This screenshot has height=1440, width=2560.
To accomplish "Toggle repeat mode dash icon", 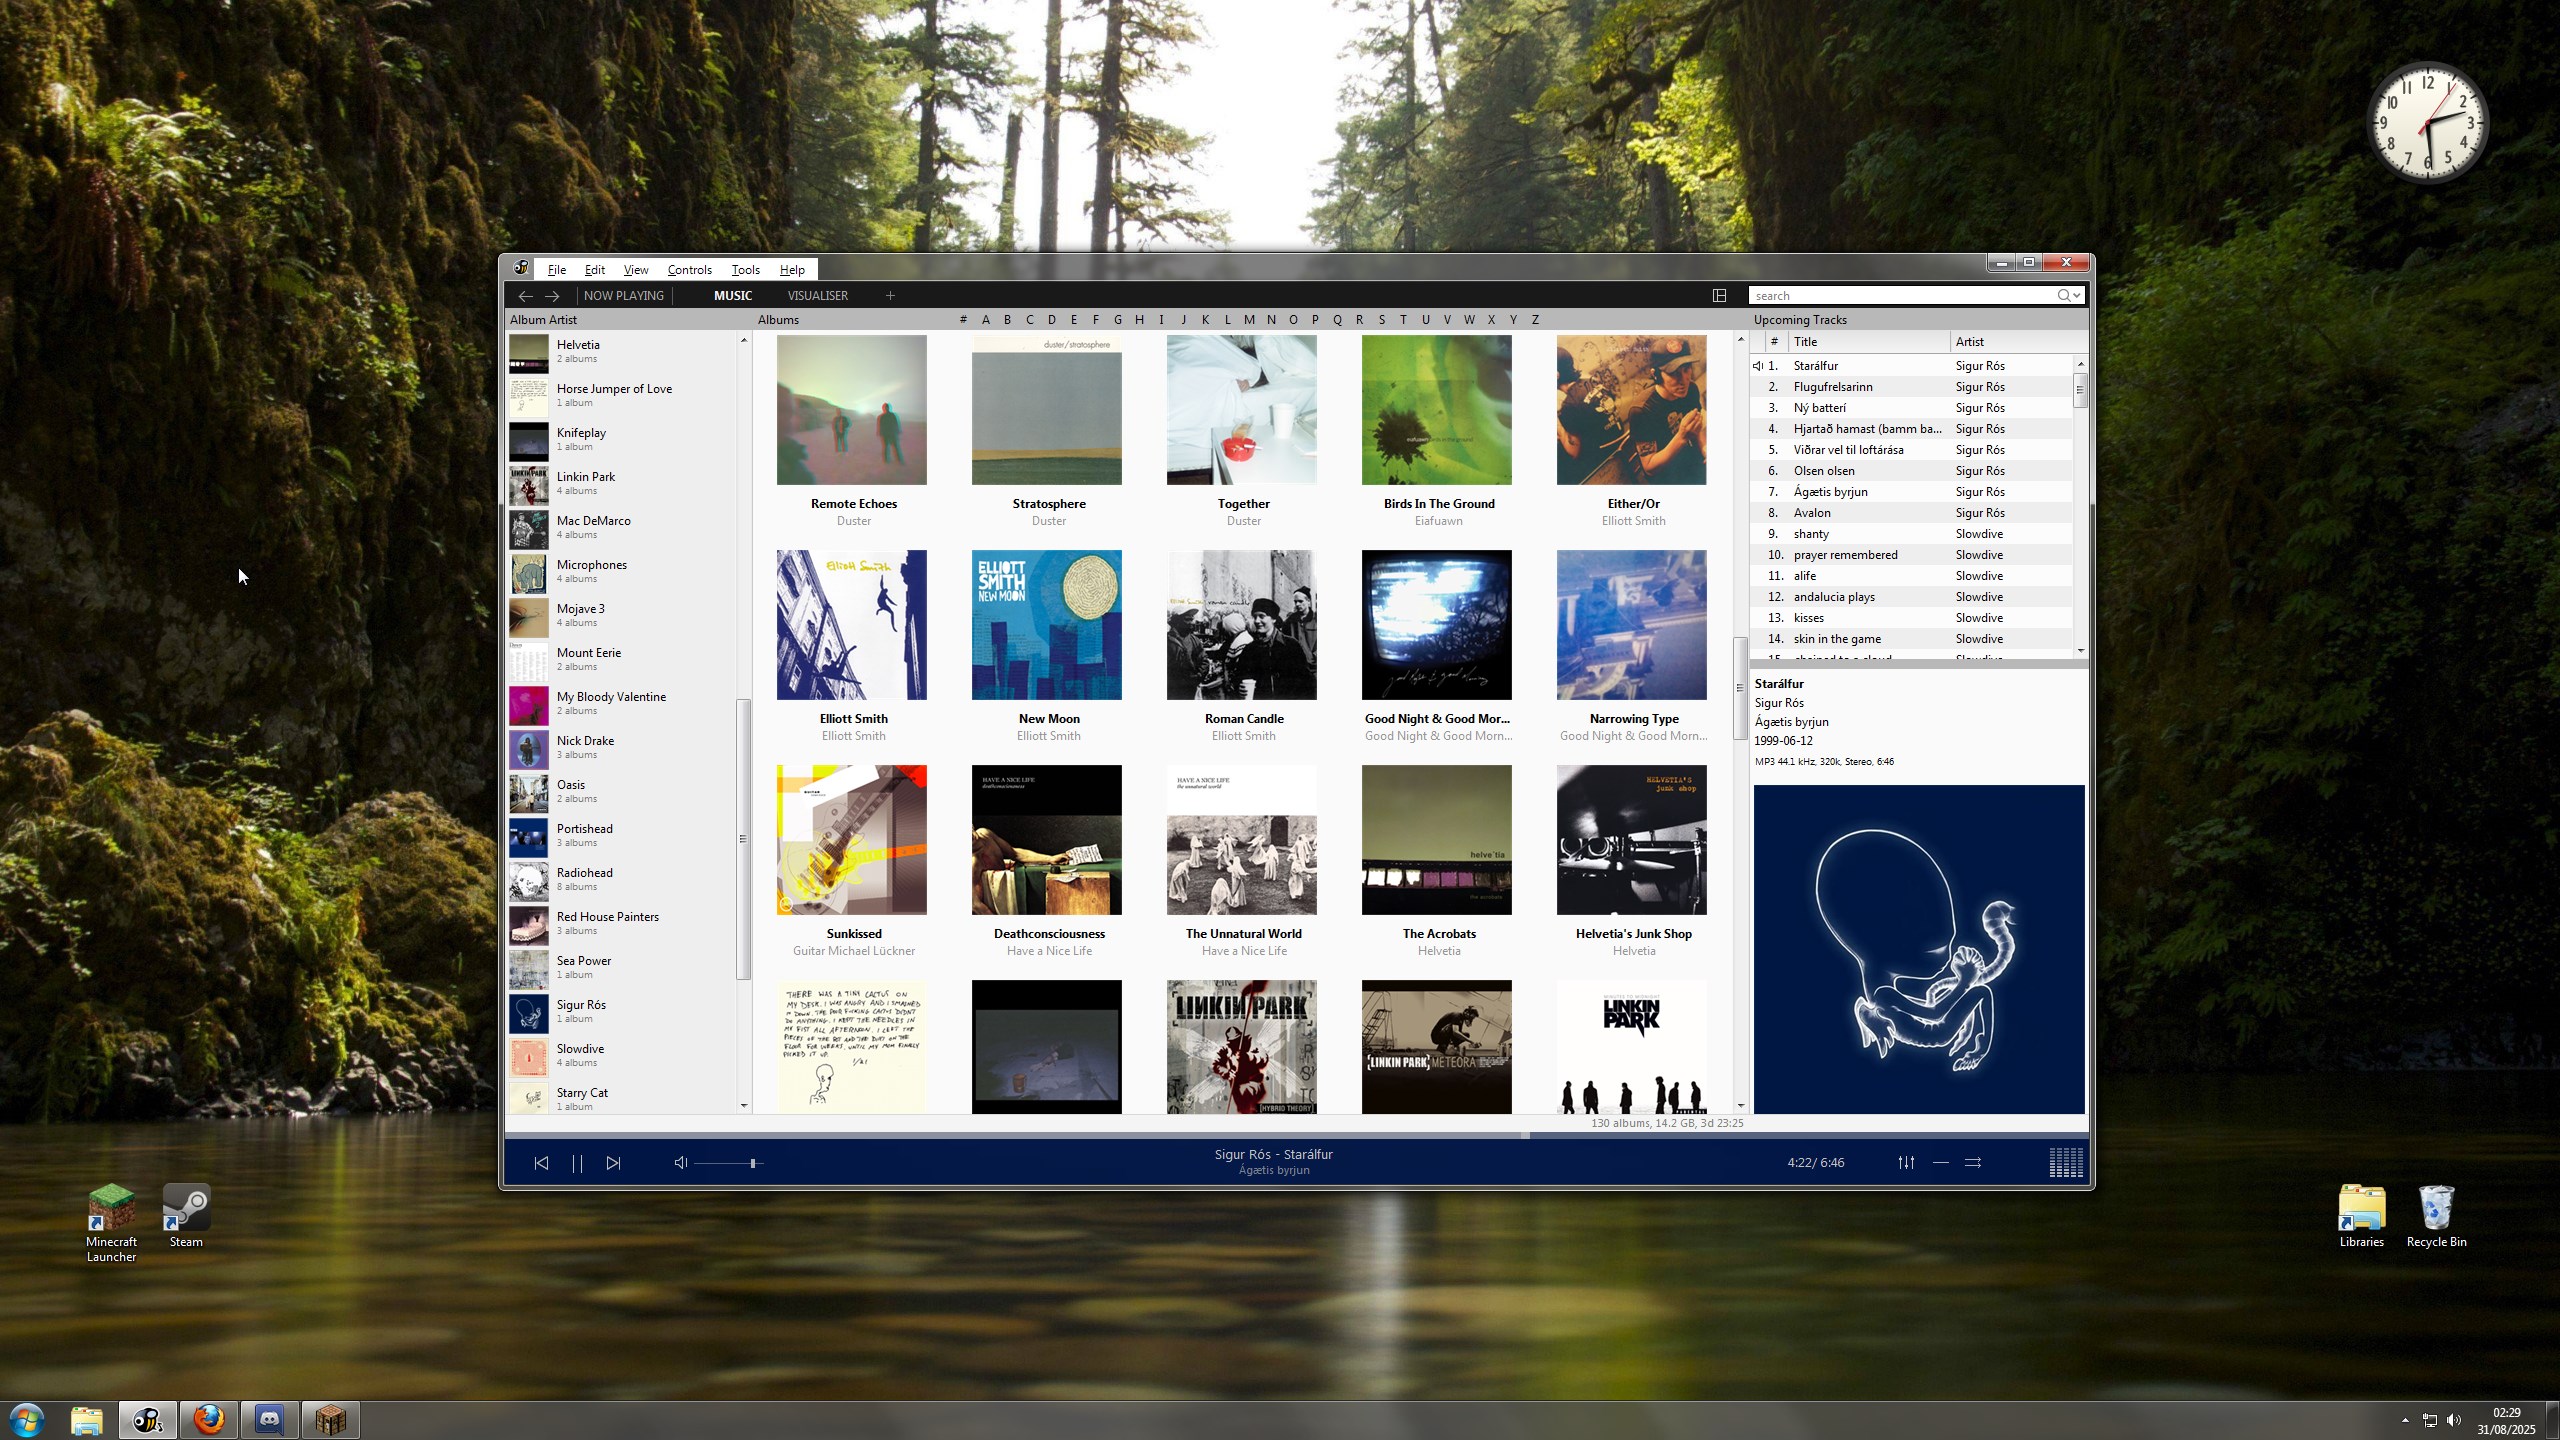I will click(1940, 1162).
